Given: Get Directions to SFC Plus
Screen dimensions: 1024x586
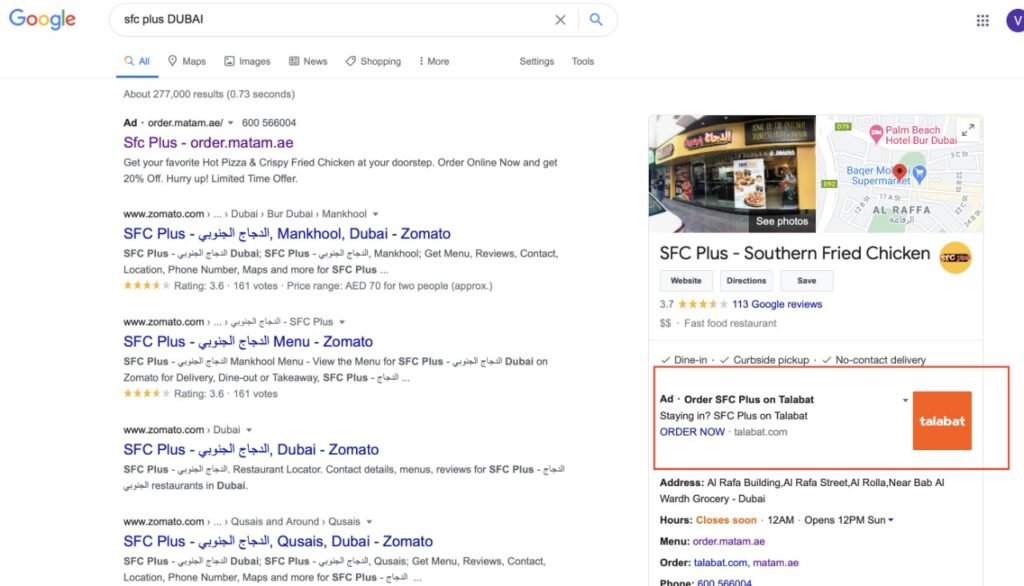Looking at the screenshot, I should pos(746,281).
